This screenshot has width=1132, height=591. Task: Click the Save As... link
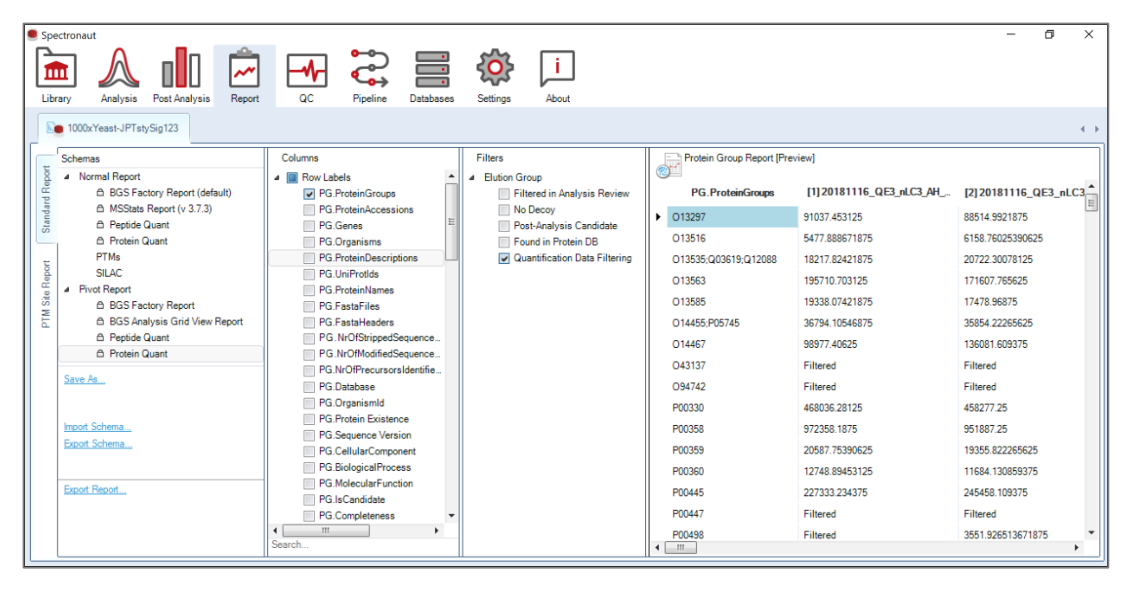(x=84, y=380)
